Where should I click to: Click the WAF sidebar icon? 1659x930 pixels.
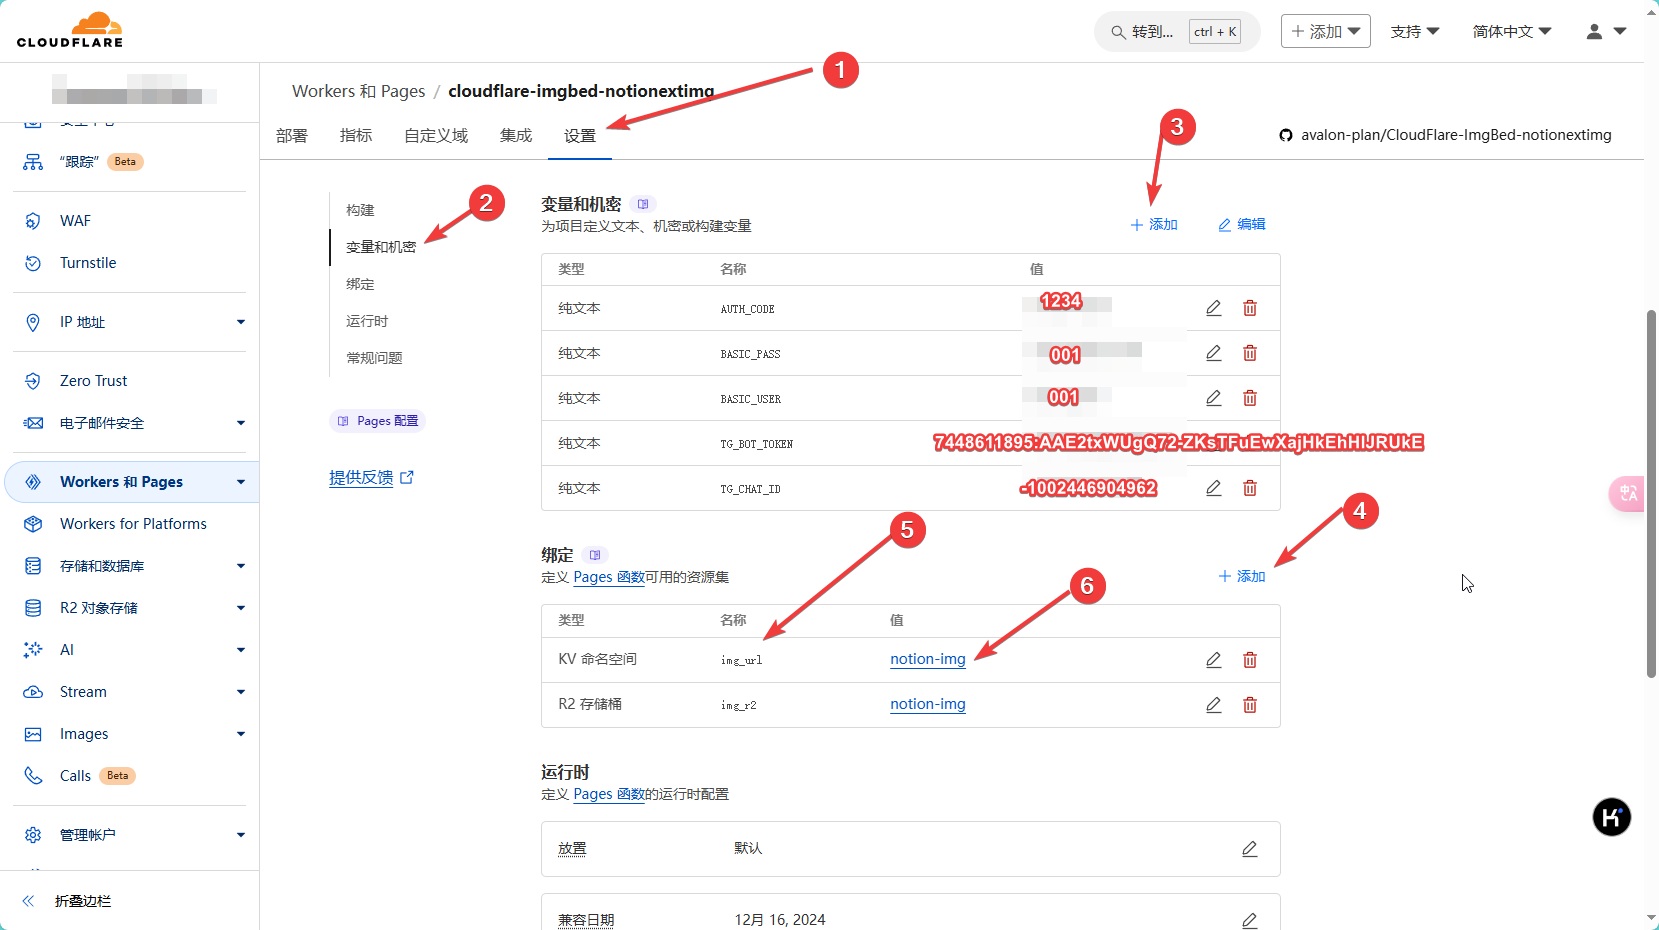pyautogui.click(x=33, y=221)
